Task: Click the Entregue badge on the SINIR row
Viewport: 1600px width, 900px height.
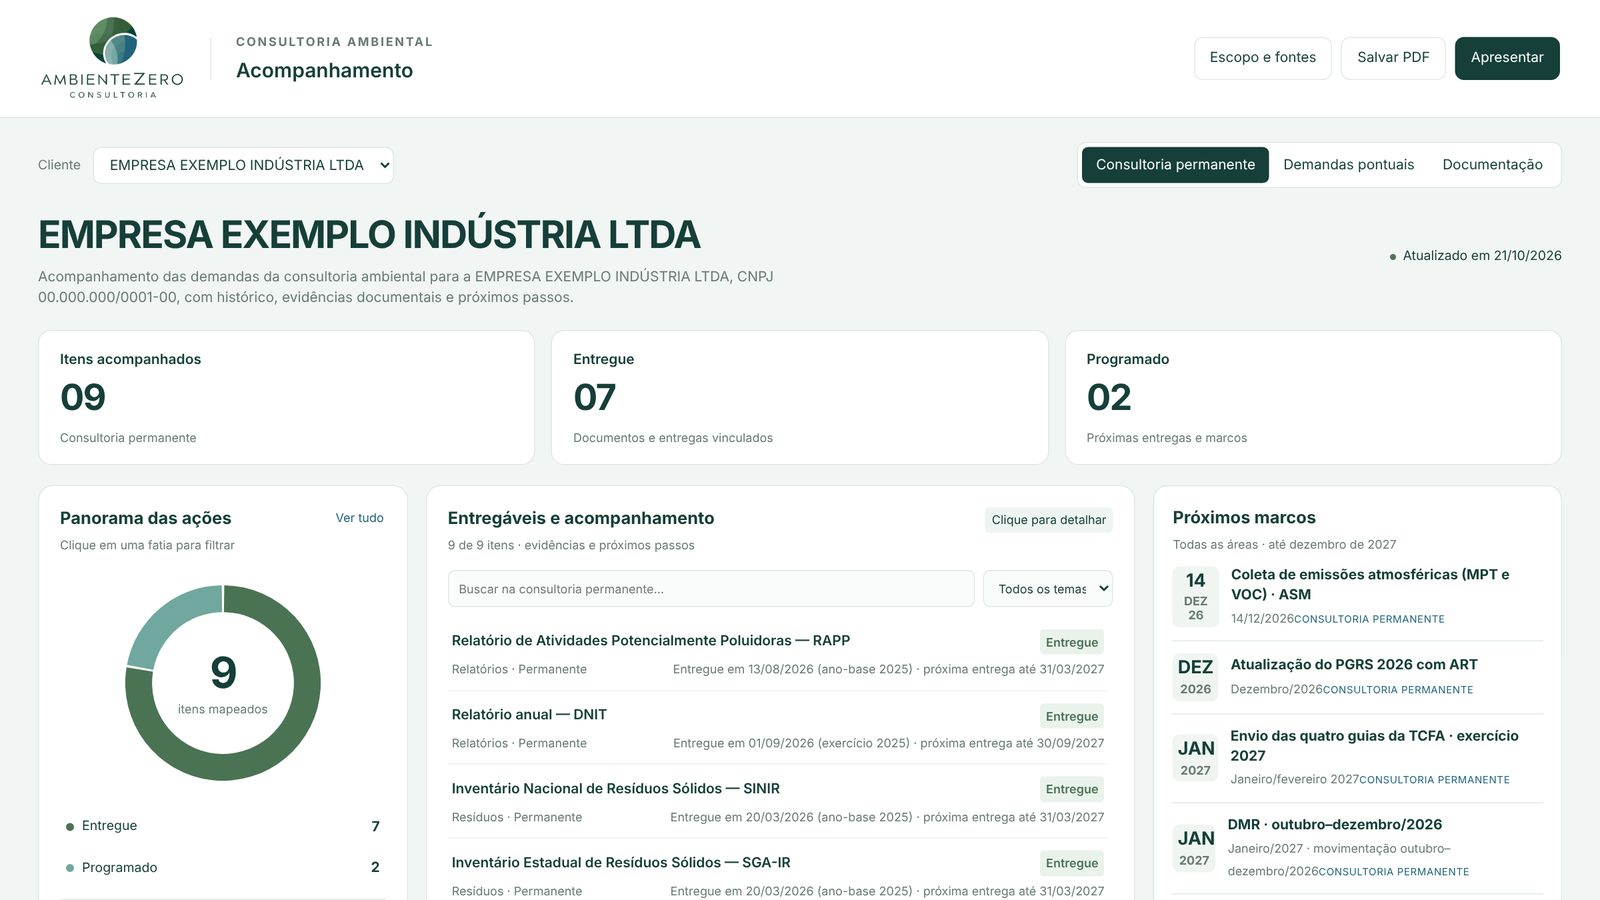Action: coord(1071,790)
